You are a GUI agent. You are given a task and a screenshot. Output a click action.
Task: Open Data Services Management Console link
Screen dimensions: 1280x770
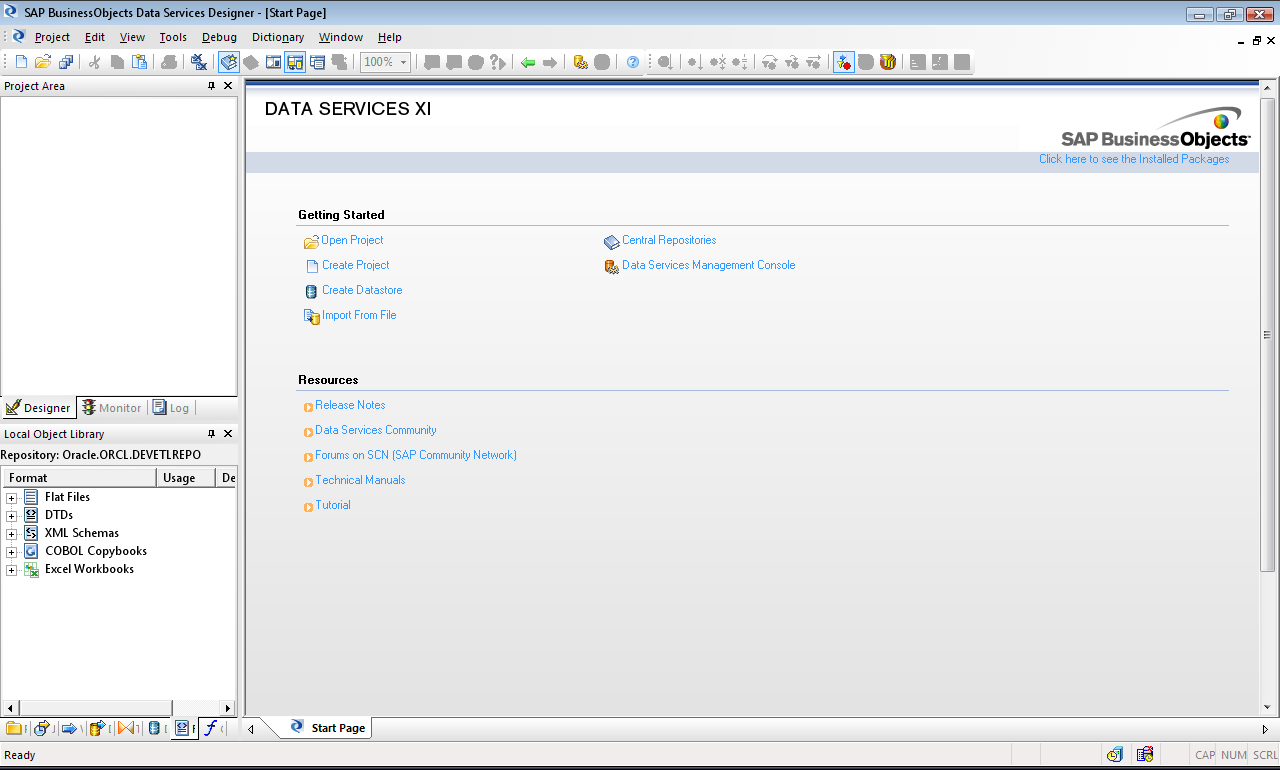click(709, 265)
